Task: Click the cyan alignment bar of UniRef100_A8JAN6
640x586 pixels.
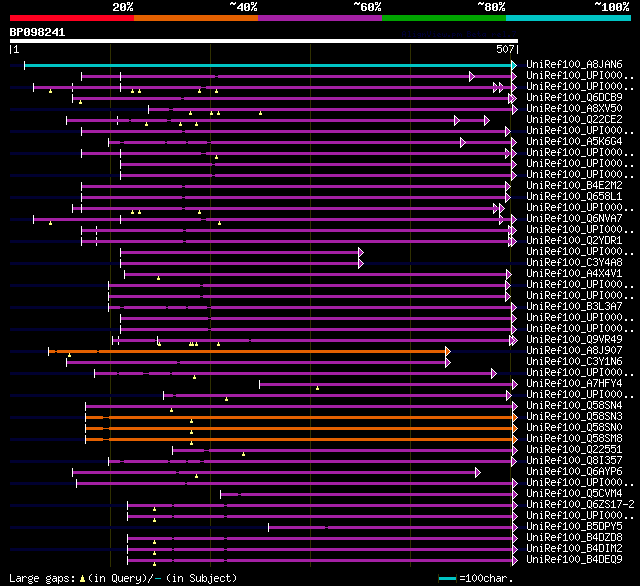Action: click(x=268, y=65)
